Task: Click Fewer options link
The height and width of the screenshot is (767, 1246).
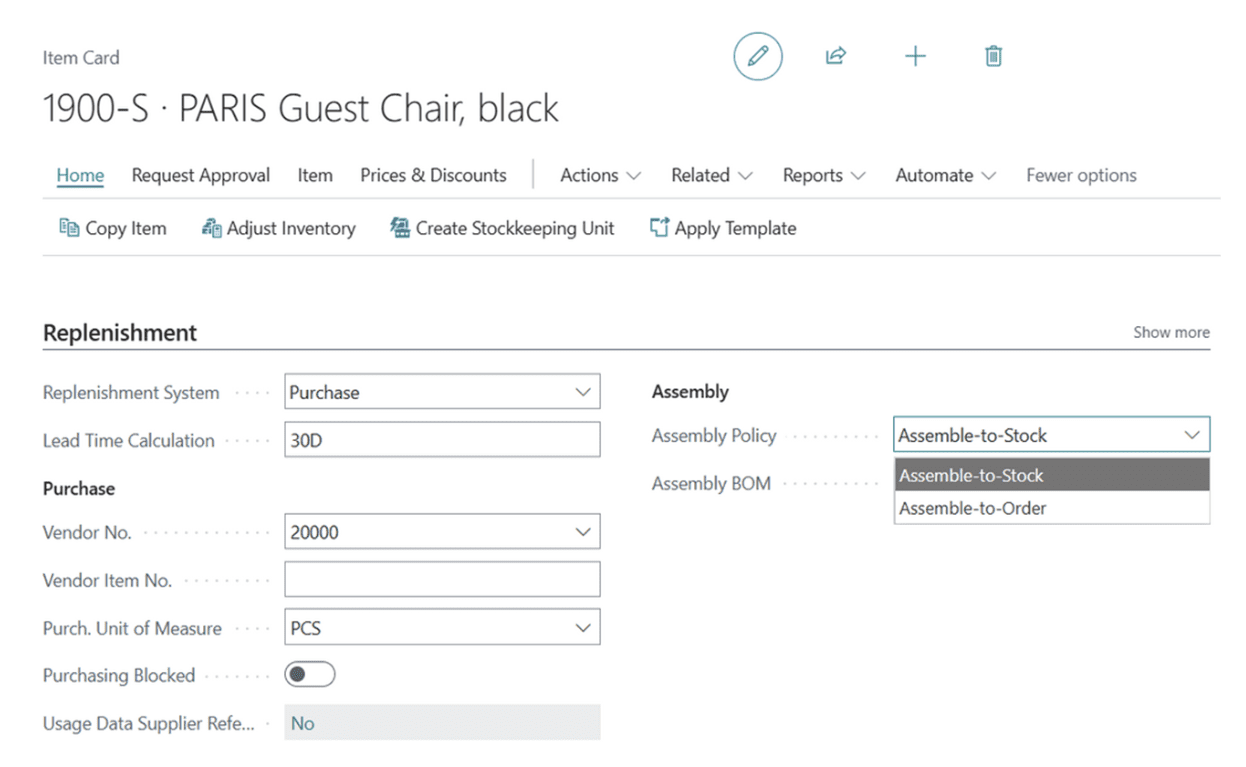Action: click(x=1081, y=175)
